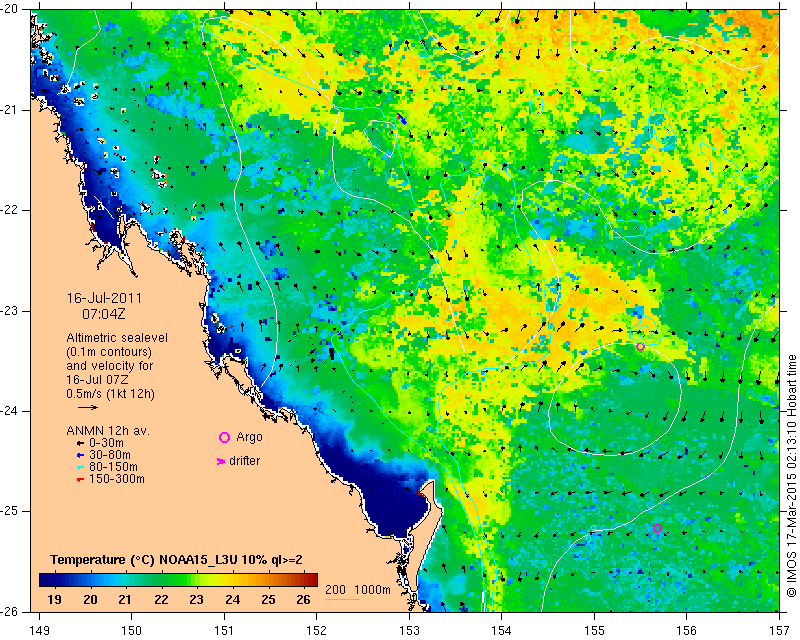Click the blue 30-80m legend arrow
The height and width of the screenshot is (640, 800).
(80, 455)
